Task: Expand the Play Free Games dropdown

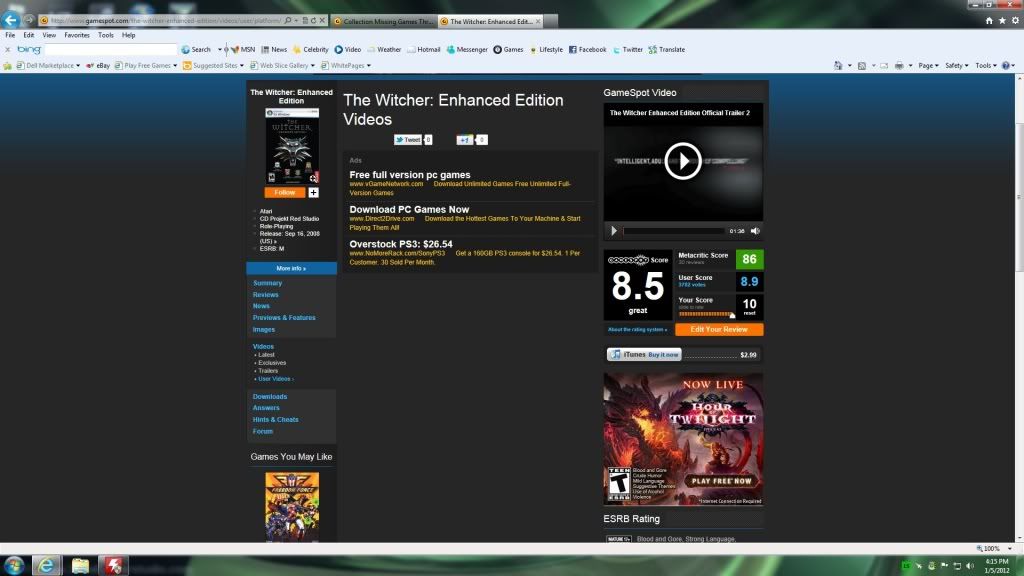Action: pos(175,65)
